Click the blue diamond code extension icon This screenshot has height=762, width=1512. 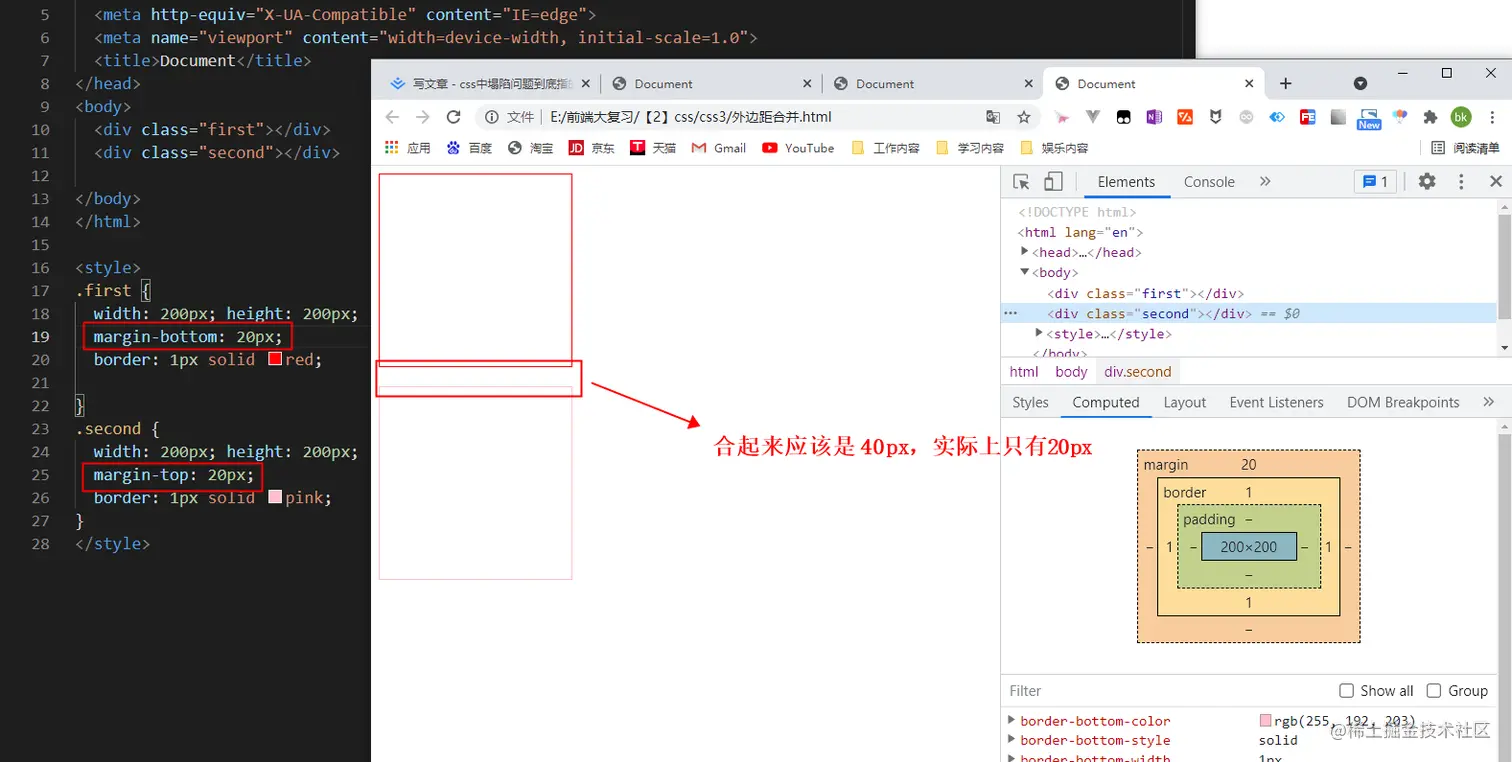(1277, 117)
